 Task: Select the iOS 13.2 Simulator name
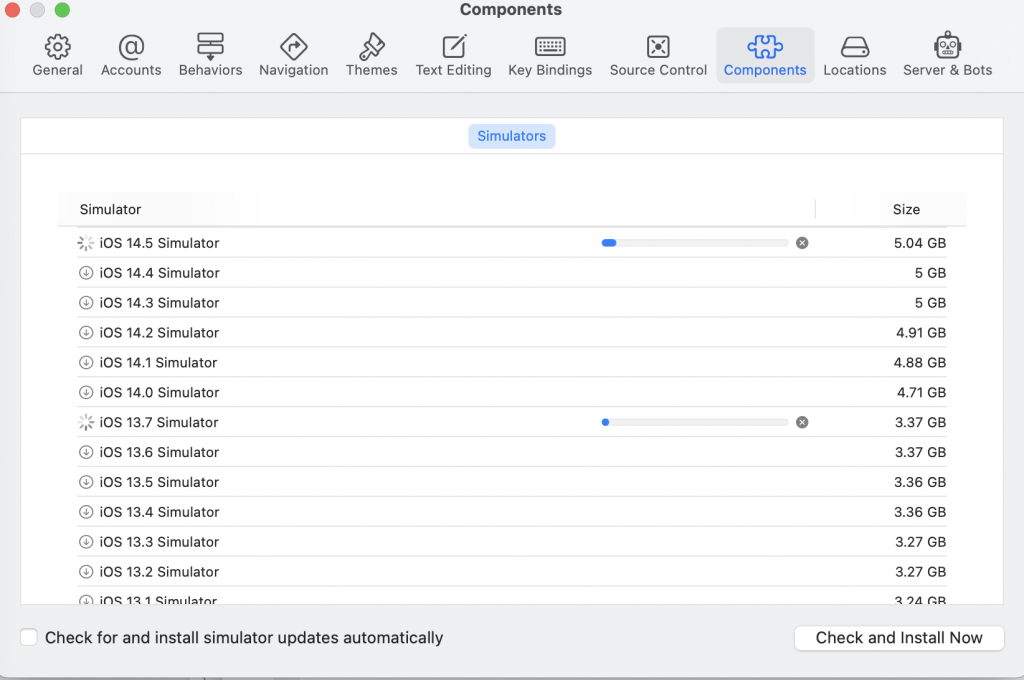159,572
